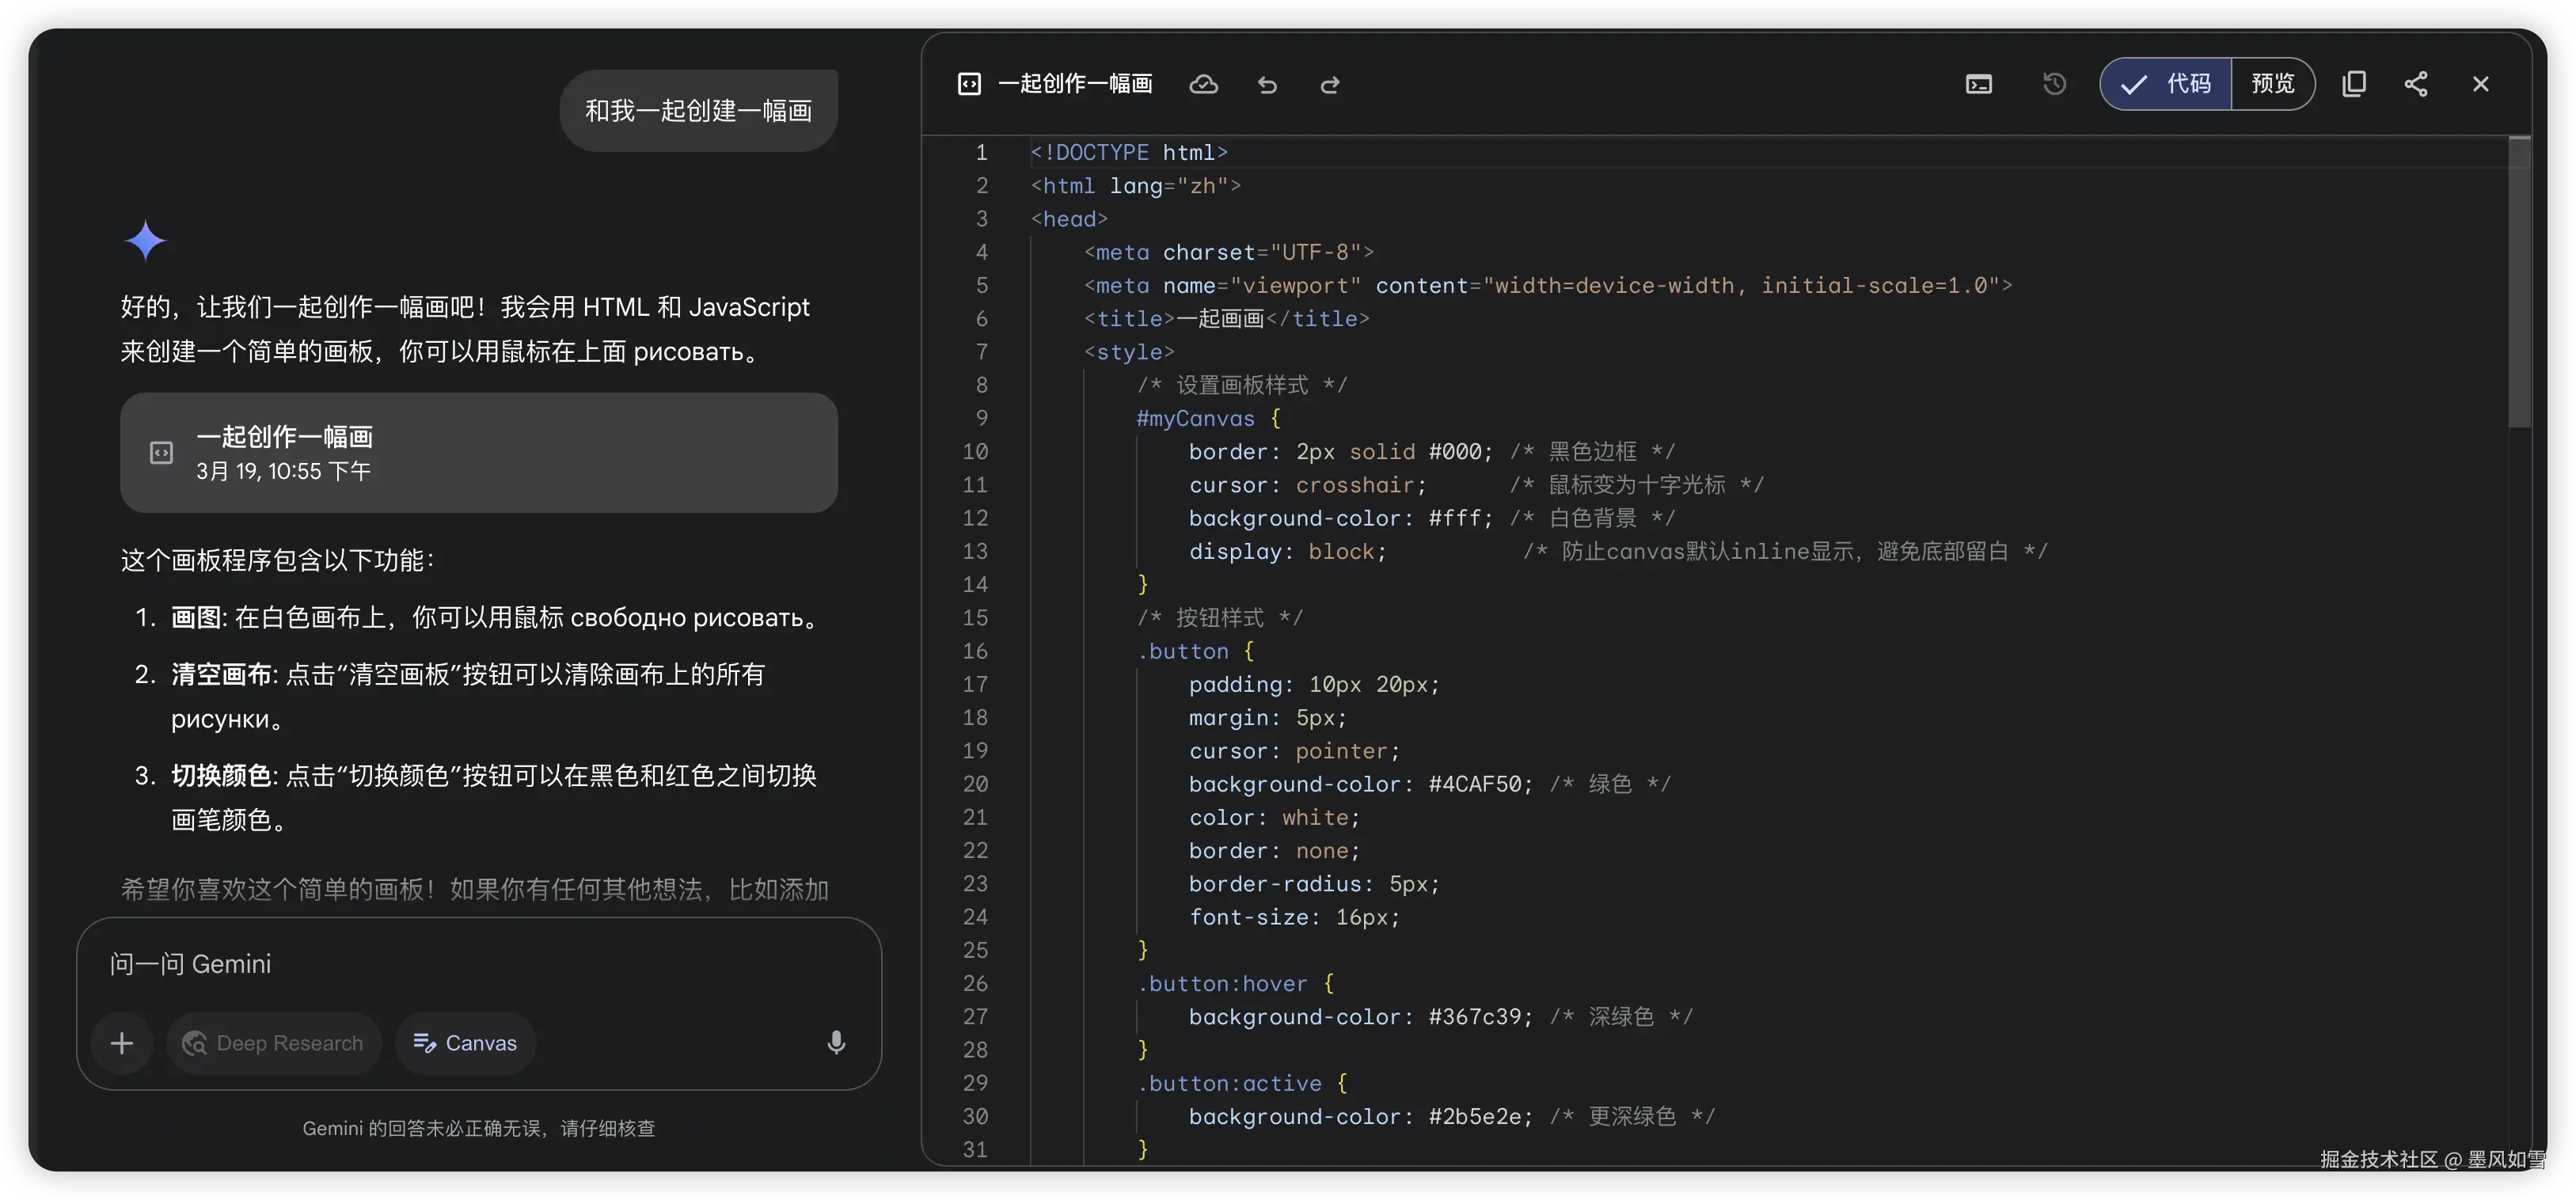The height and width of the screenshot is (1200, 2576).
Task: Click the plus attachment button
Action: [x=122, y=1043]
